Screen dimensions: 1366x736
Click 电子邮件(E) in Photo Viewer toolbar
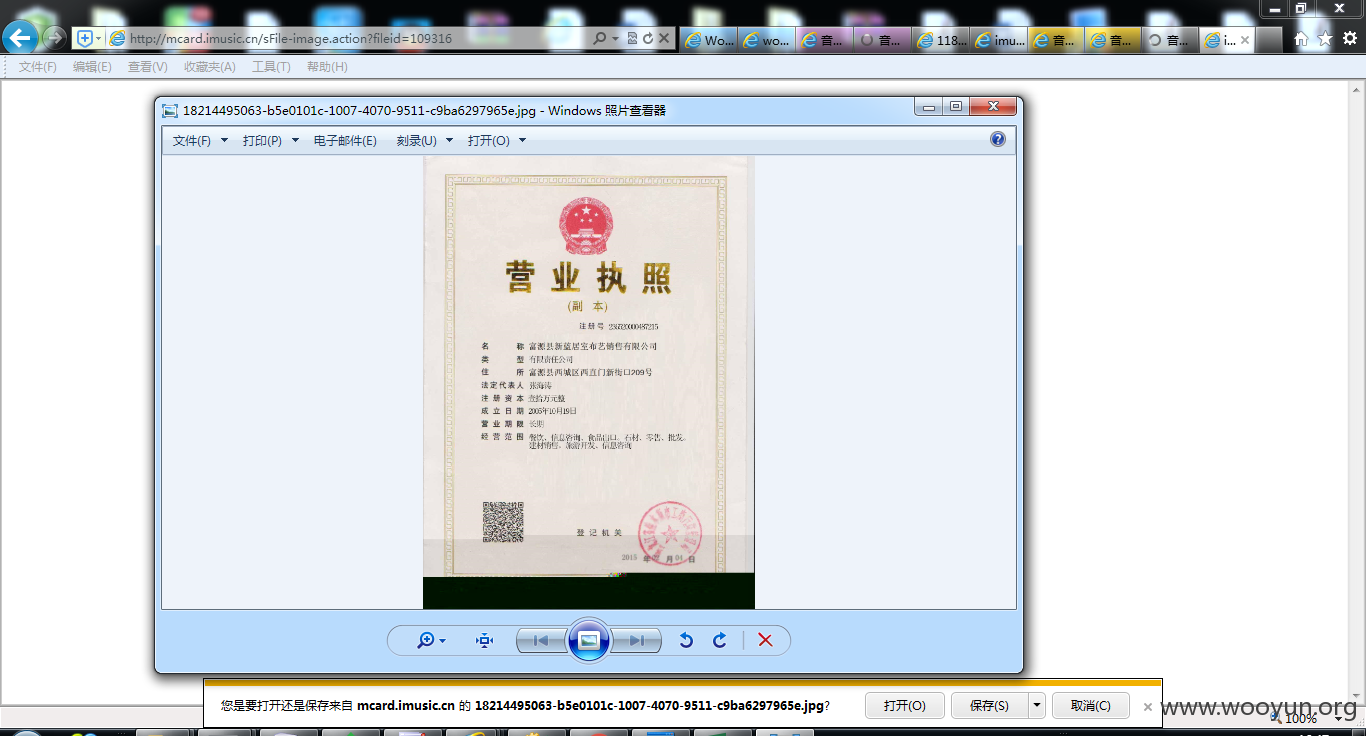(345, 141)
